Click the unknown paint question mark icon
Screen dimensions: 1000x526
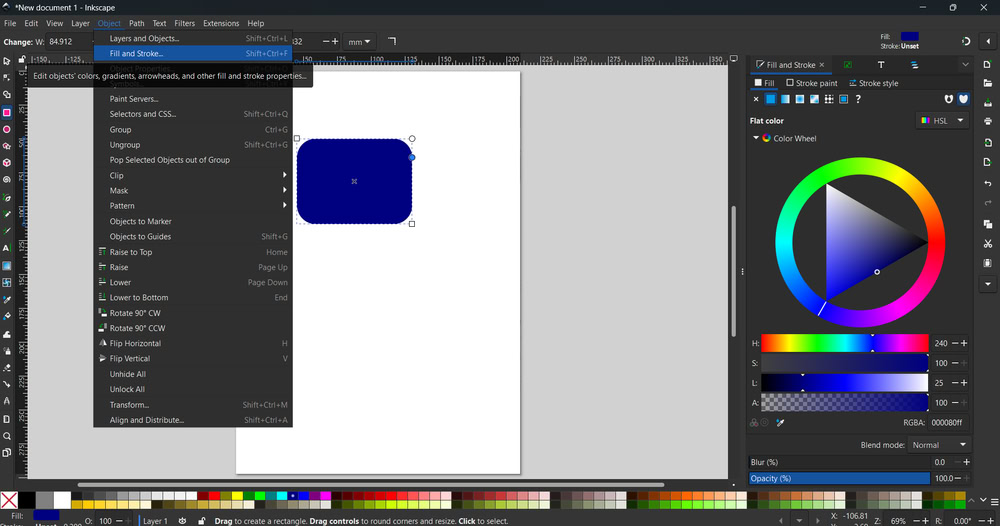(858, 99)
